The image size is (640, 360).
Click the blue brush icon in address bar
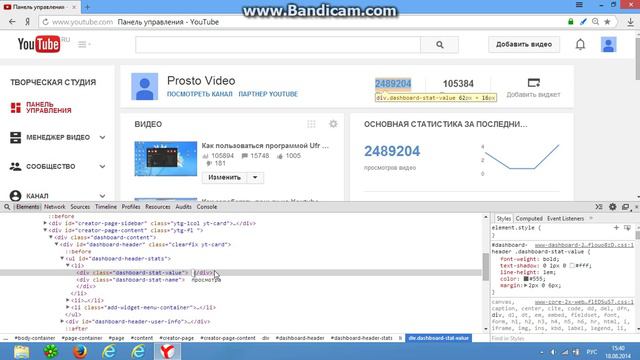click(x=583, y=22)
